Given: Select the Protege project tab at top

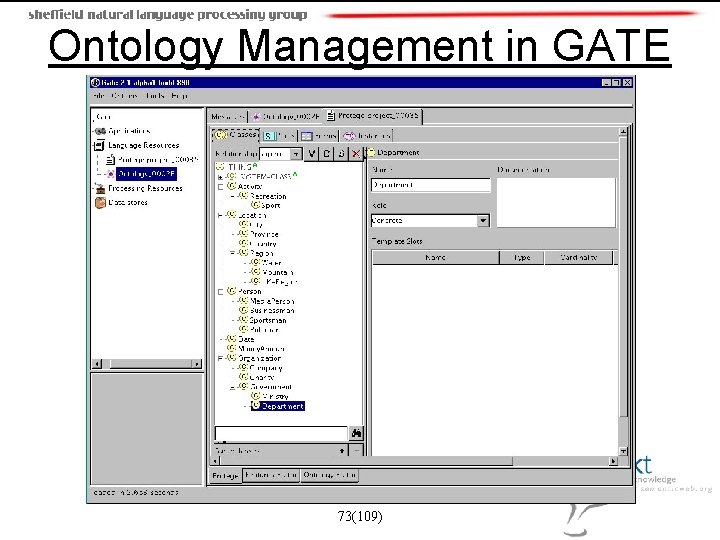Looking at the screenshot, I should tap(373, 116).
